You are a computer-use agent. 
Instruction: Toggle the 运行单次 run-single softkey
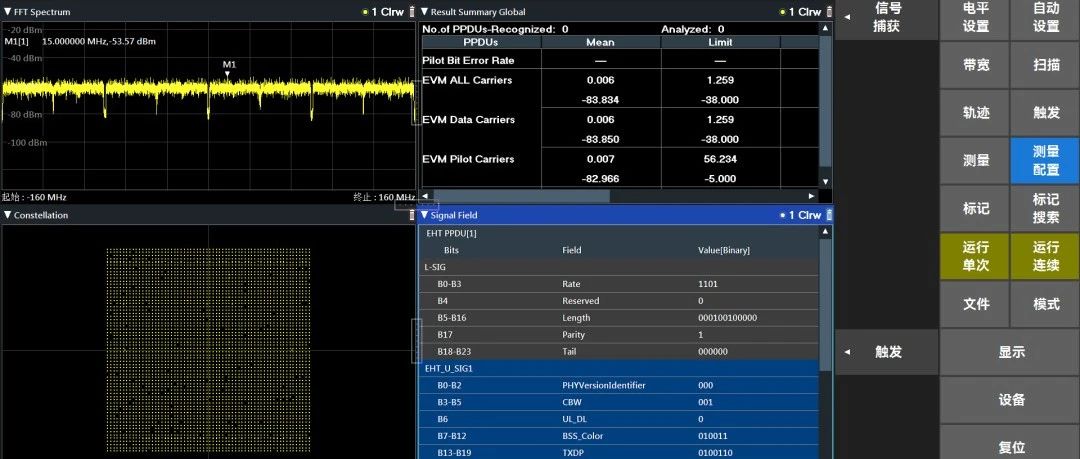(975, 256)
